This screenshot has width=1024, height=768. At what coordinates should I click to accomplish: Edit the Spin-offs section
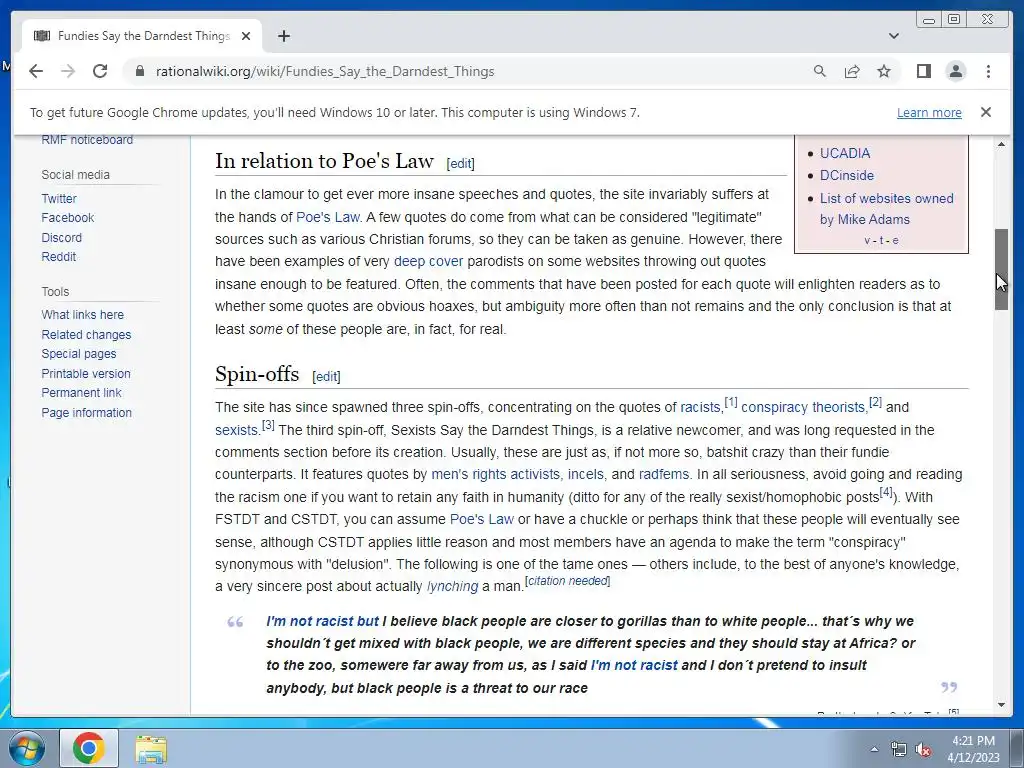click(x=326, y=376)
